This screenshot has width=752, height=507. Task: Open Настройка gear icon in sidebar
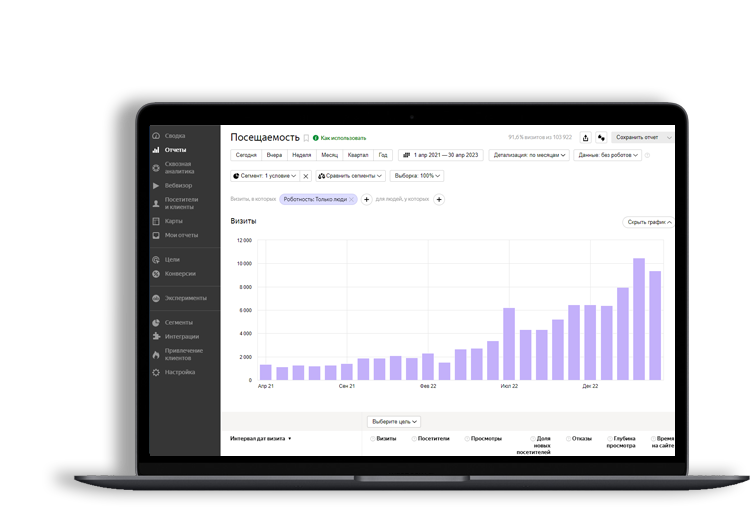pyautogui.click(x=156, y=373)
